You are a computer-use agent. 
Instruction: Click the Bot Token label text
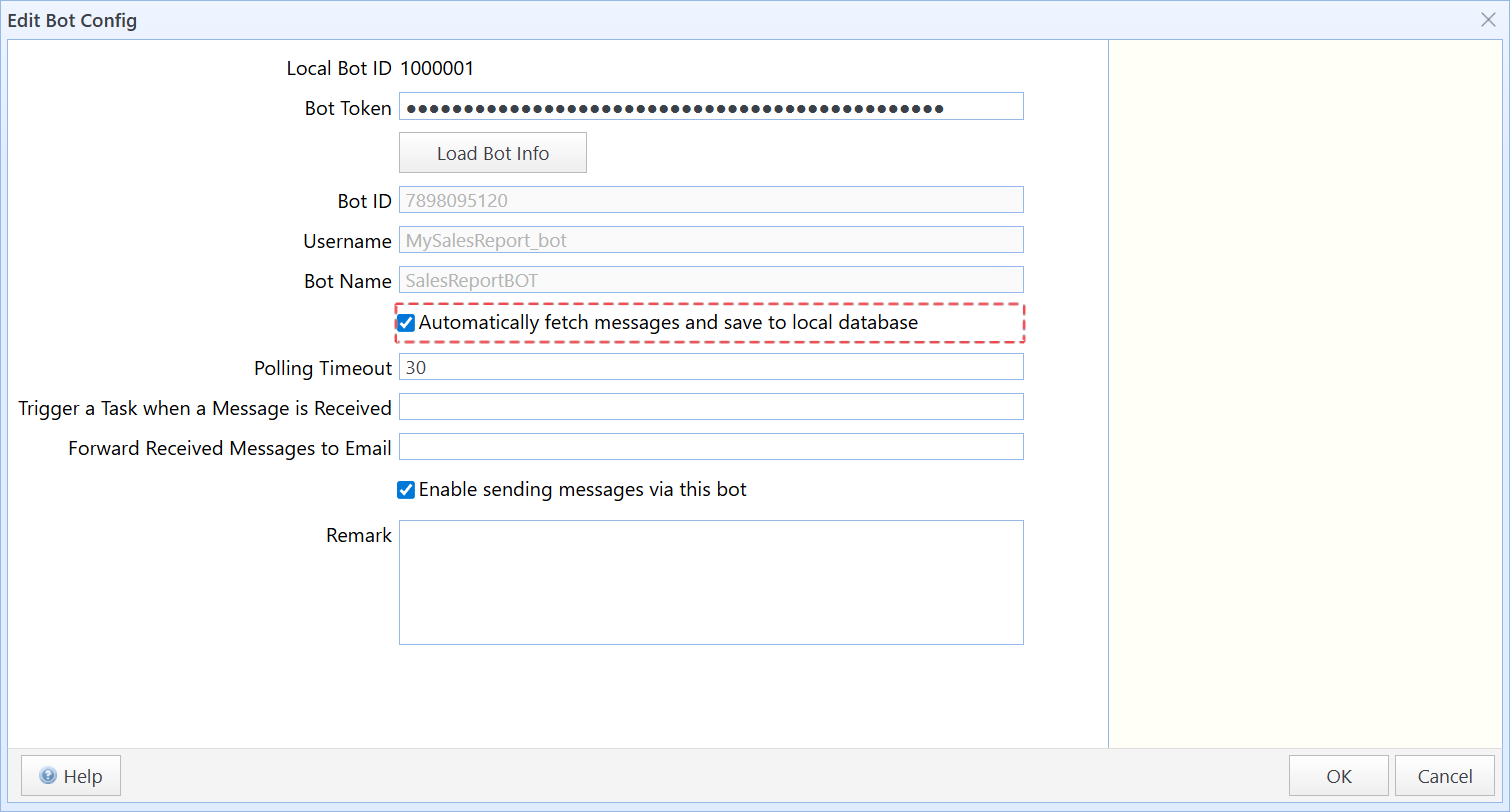pyautogui.click(x=348, y=108)
